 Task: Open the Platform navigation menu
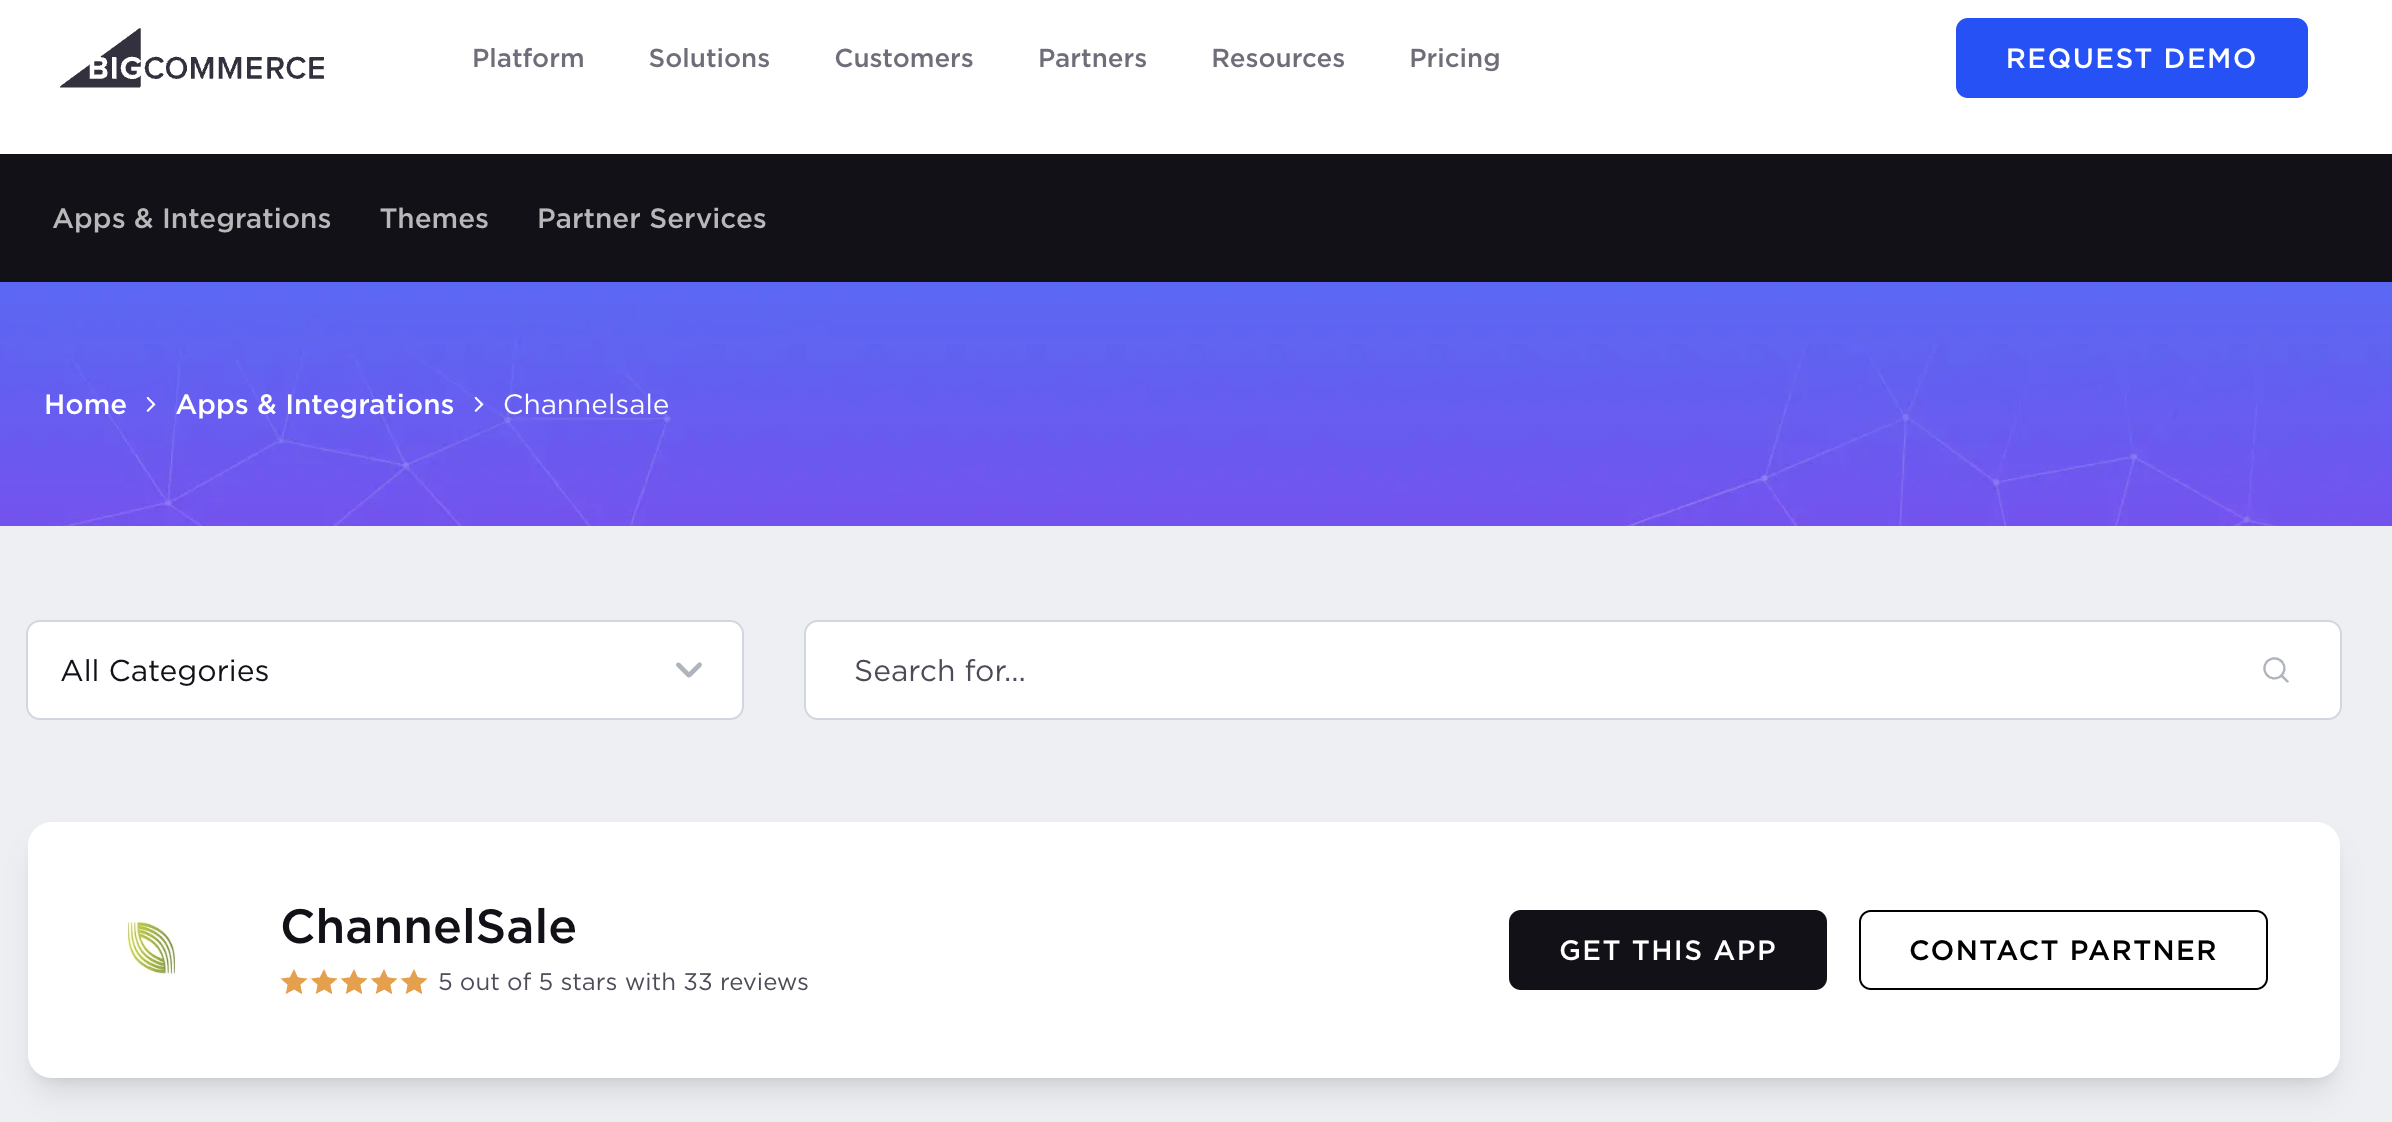pyautogui.click(x=528, y=58)
